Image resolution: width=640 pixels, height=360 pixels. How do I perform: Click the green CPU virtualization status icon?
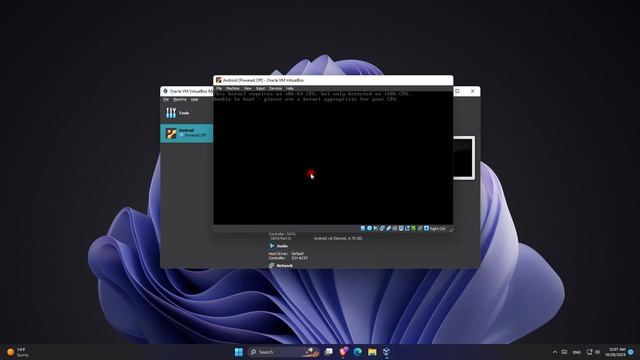[x=413, y=229]
